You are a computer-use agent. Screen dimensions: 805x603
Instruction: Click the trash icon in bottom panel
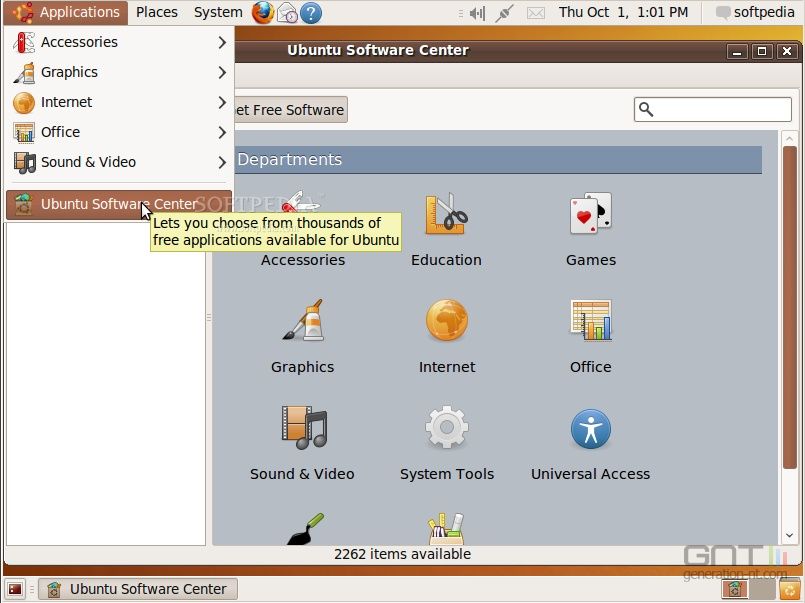click(790, 589)
